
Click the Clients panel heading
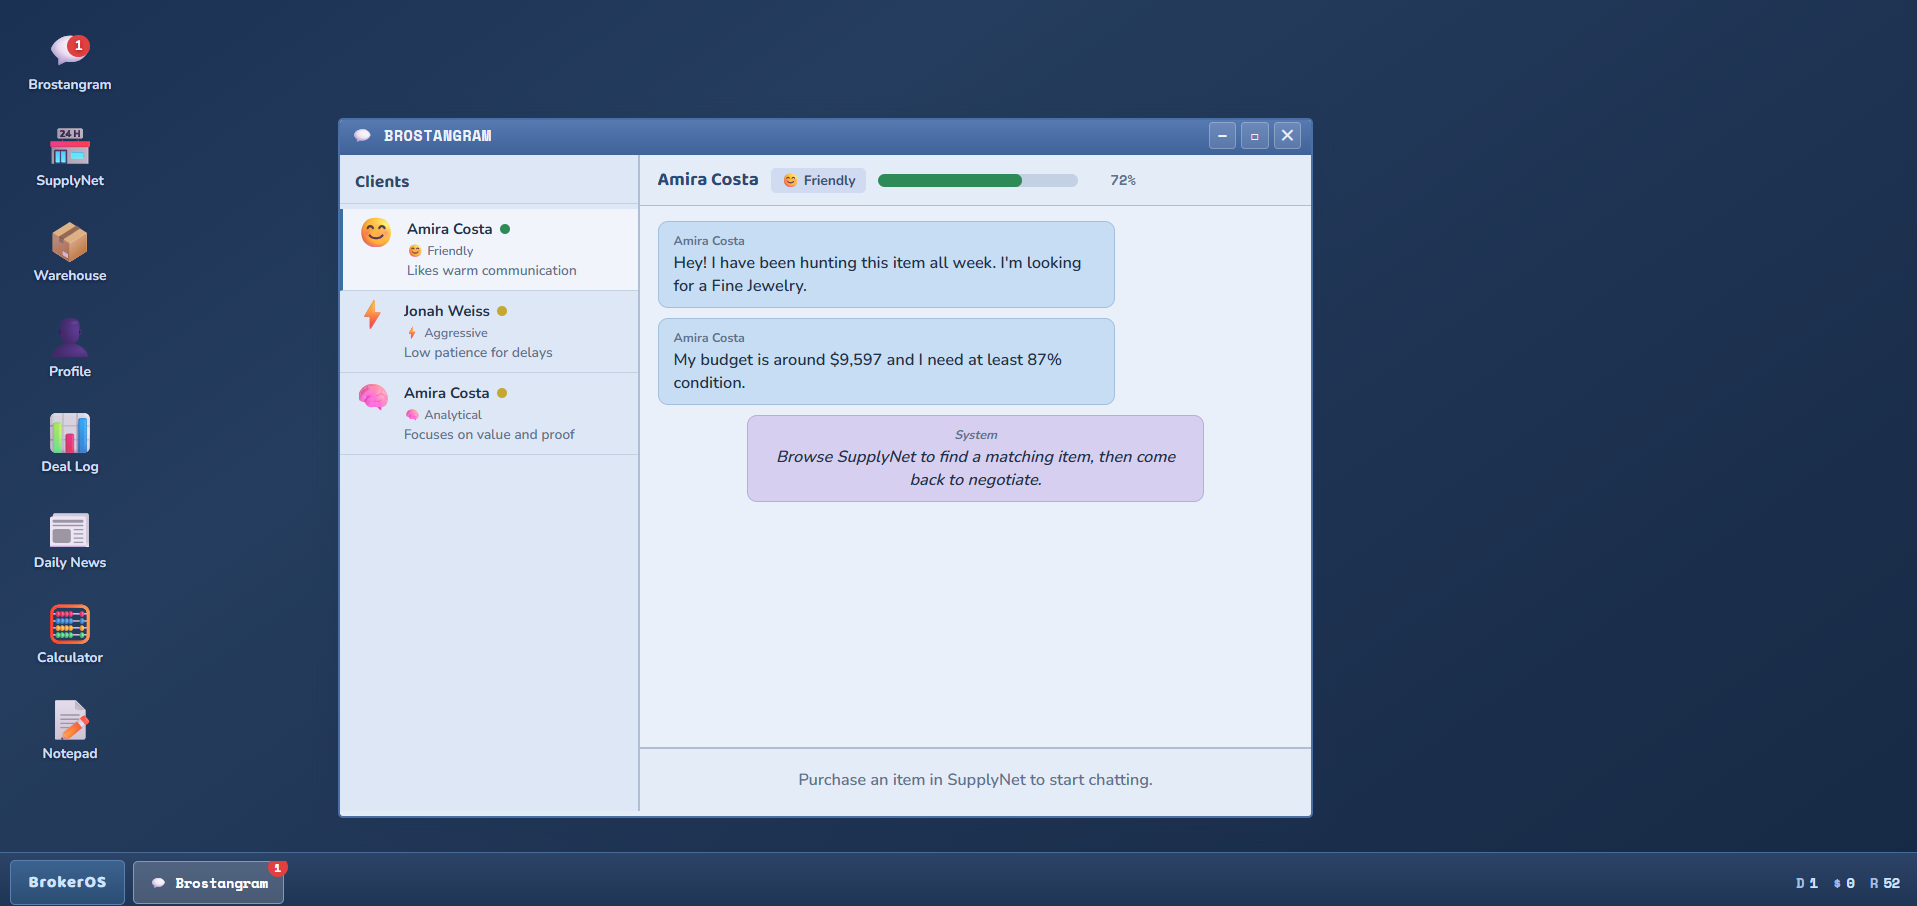point(382,182)
